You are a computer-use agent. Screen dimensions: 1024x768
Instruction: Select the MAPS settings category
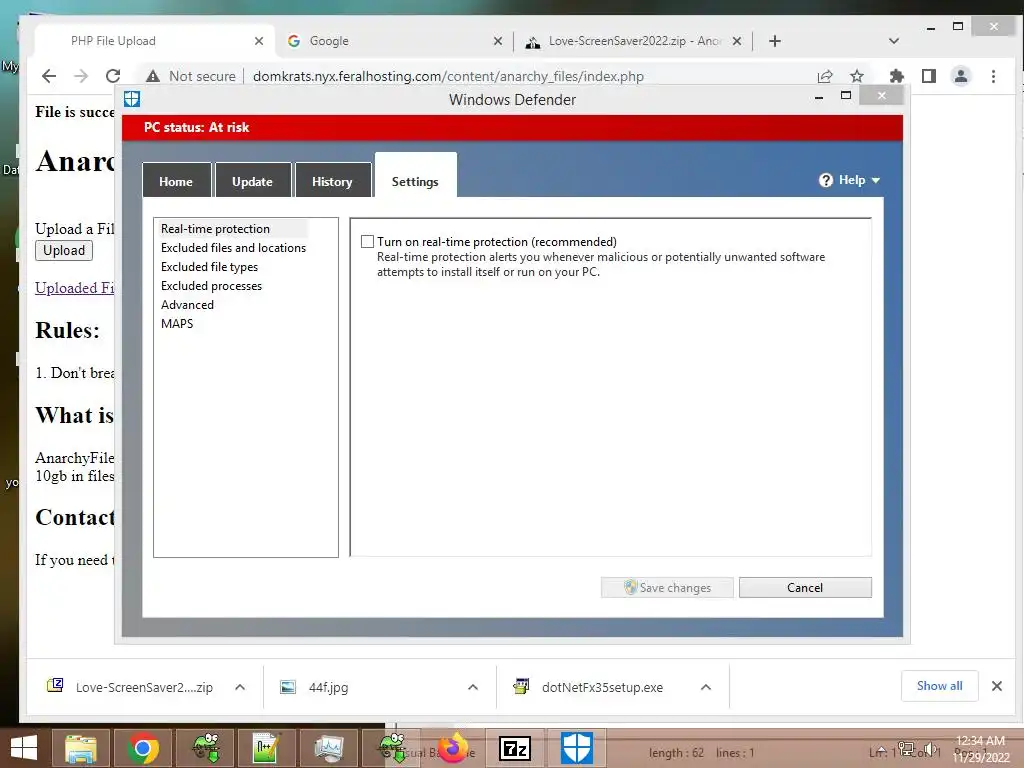point(177,323)
